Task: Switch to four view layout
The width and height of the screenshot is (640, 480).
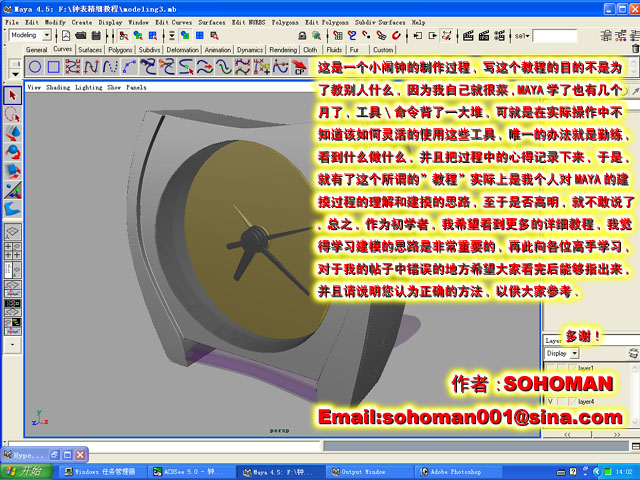Action: pyautogui.click(x=12, y=251)
